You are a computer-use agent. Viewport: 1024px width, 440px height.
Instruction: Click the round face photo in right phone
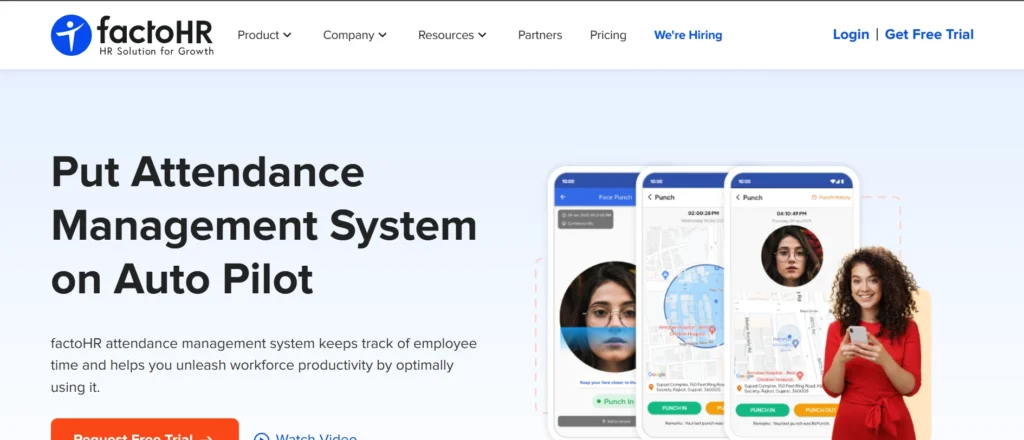[792, 256]
